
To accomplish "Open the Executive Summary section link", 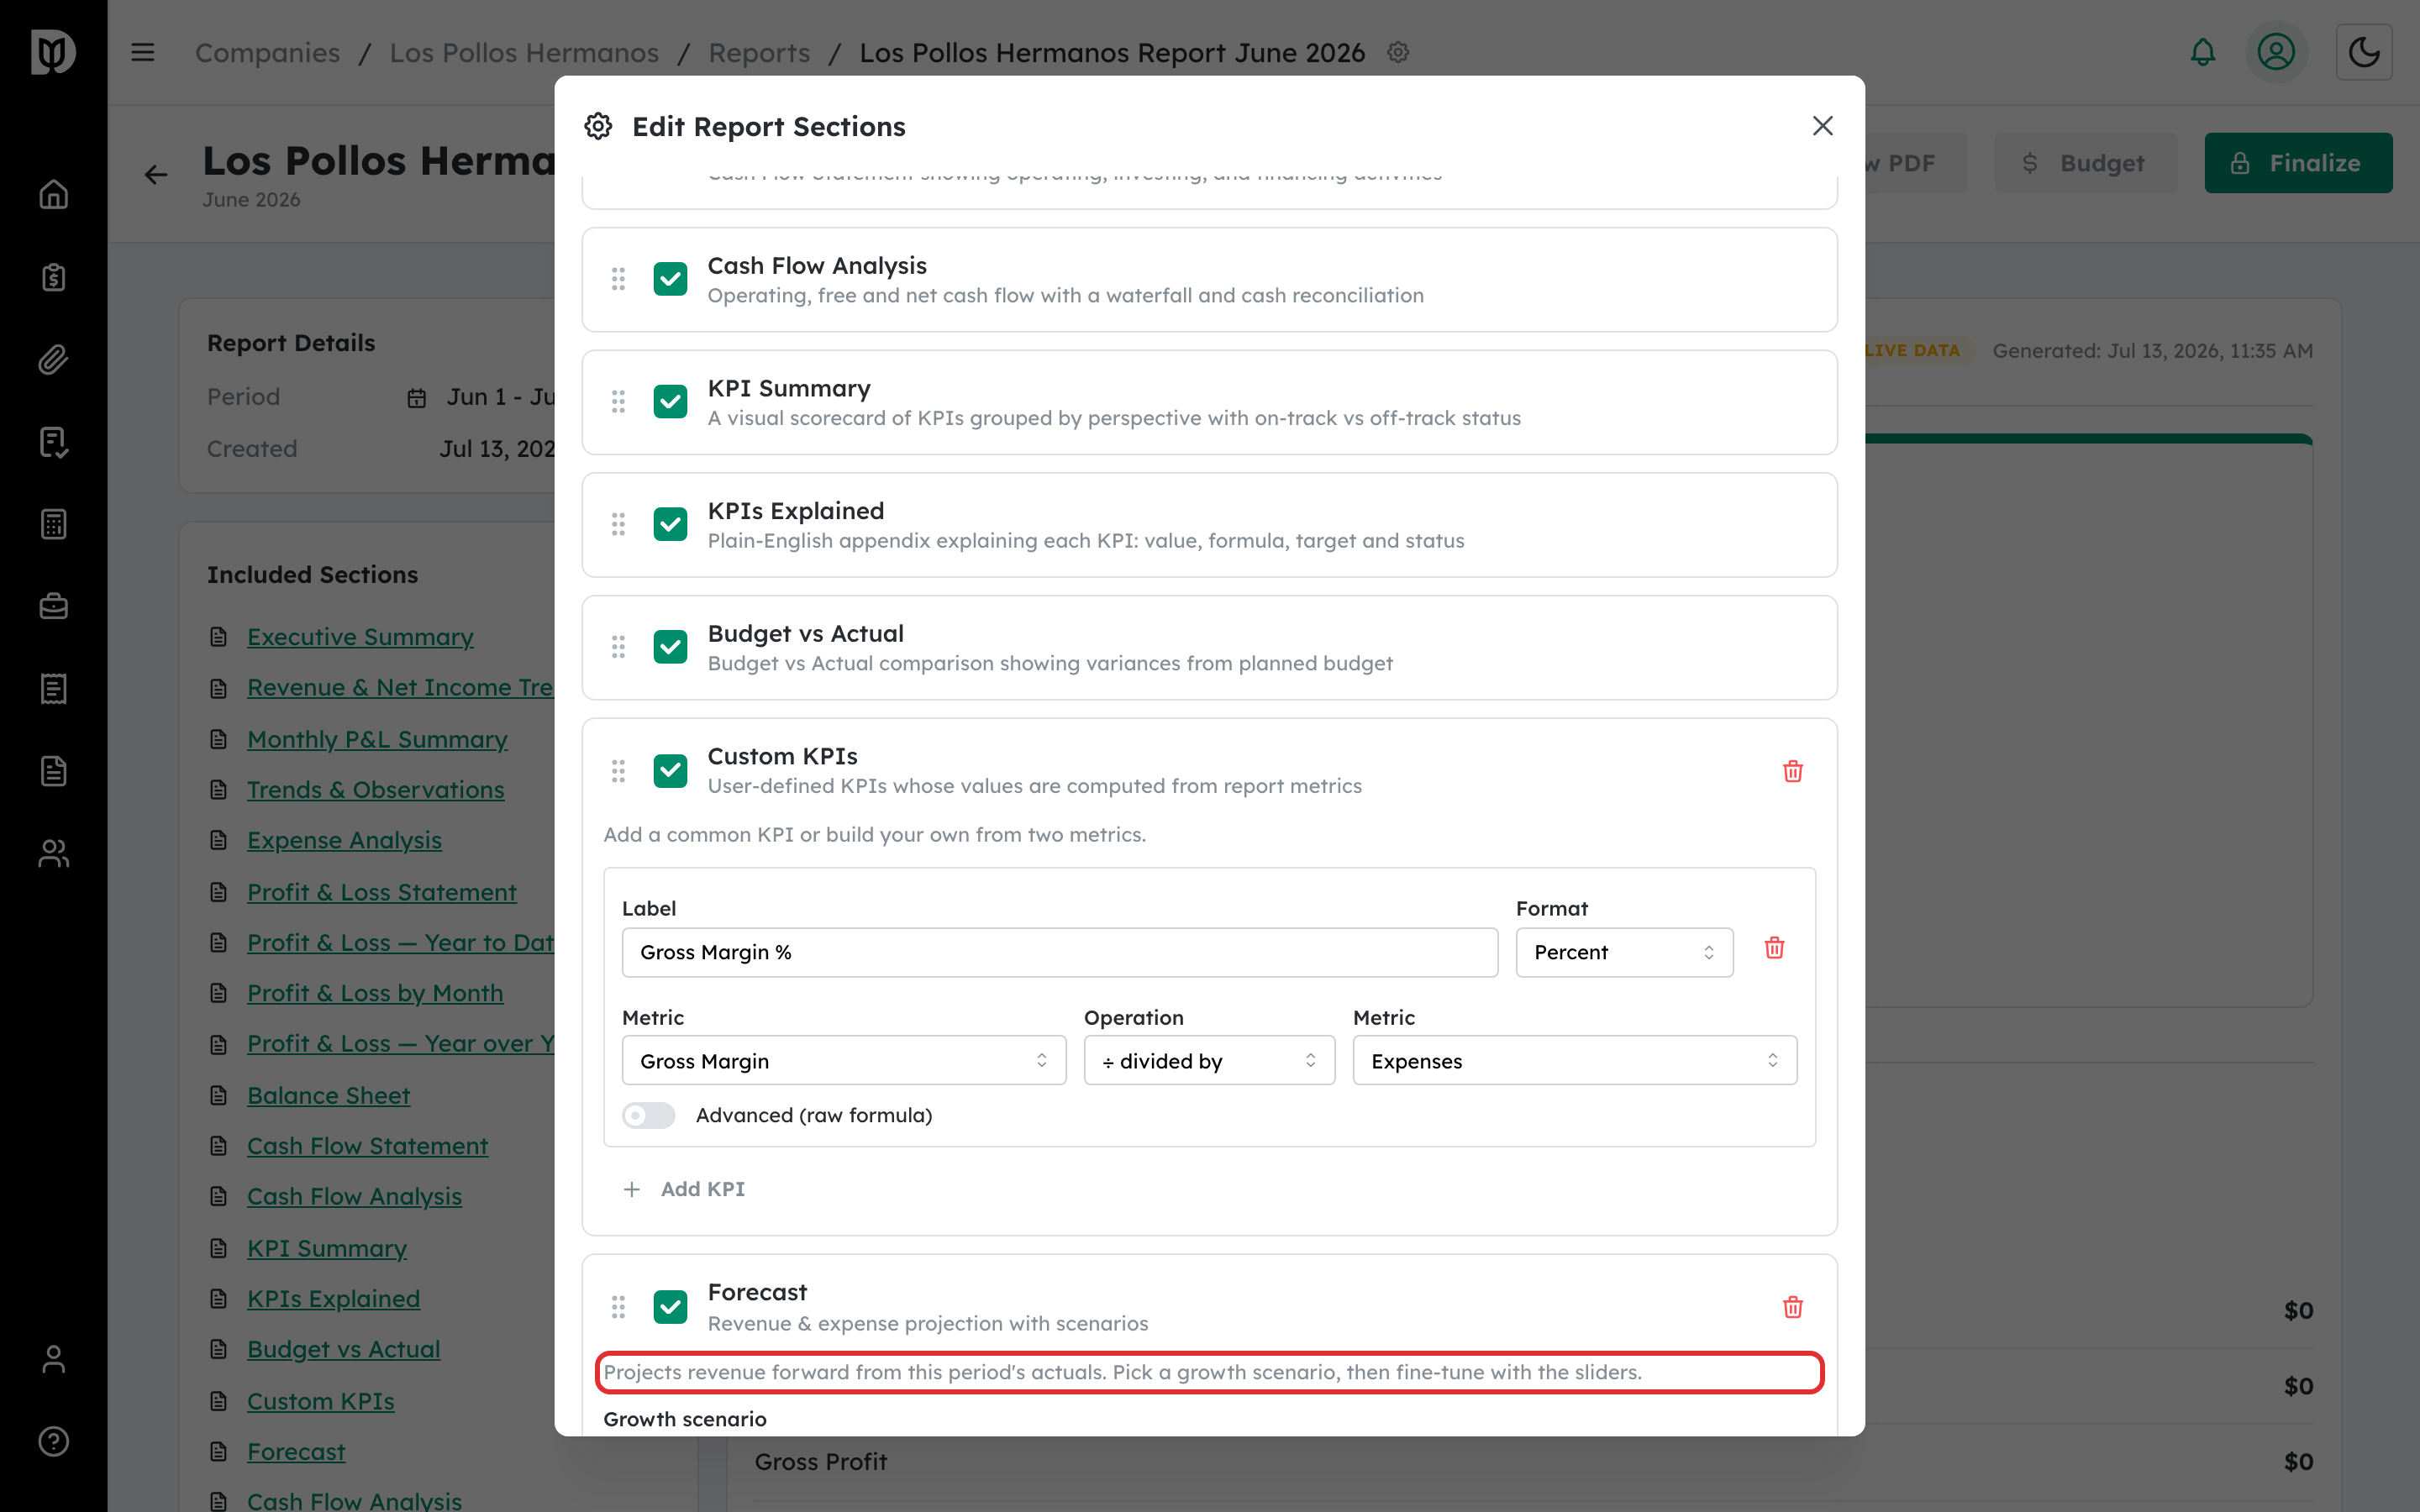I will (360, 637).
